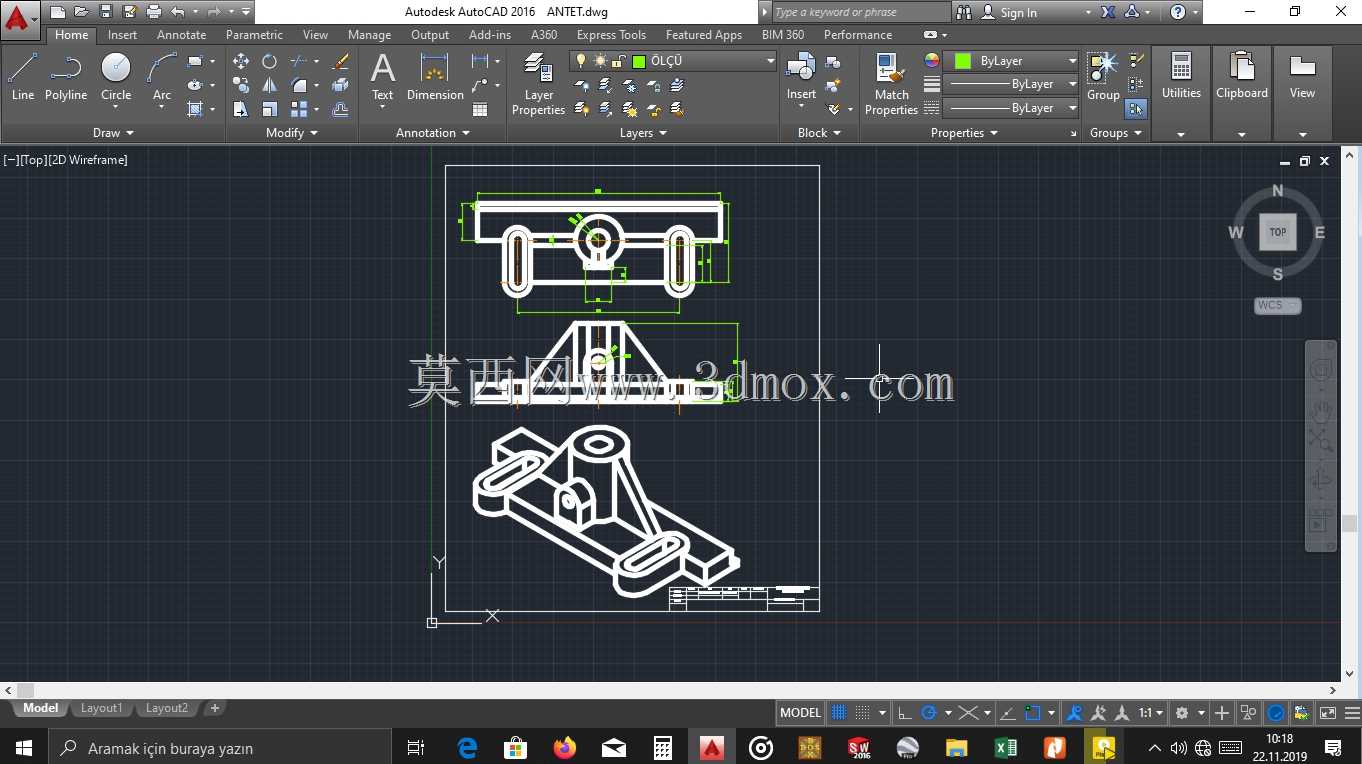Open the Parametric ribbon tab

point(254,34)
